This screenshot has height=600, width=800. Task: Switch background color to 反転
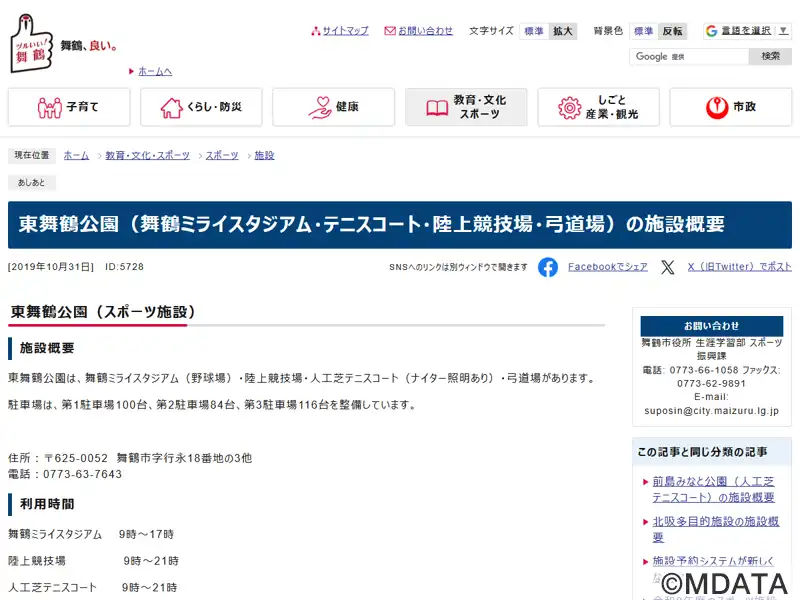[673, 31]
